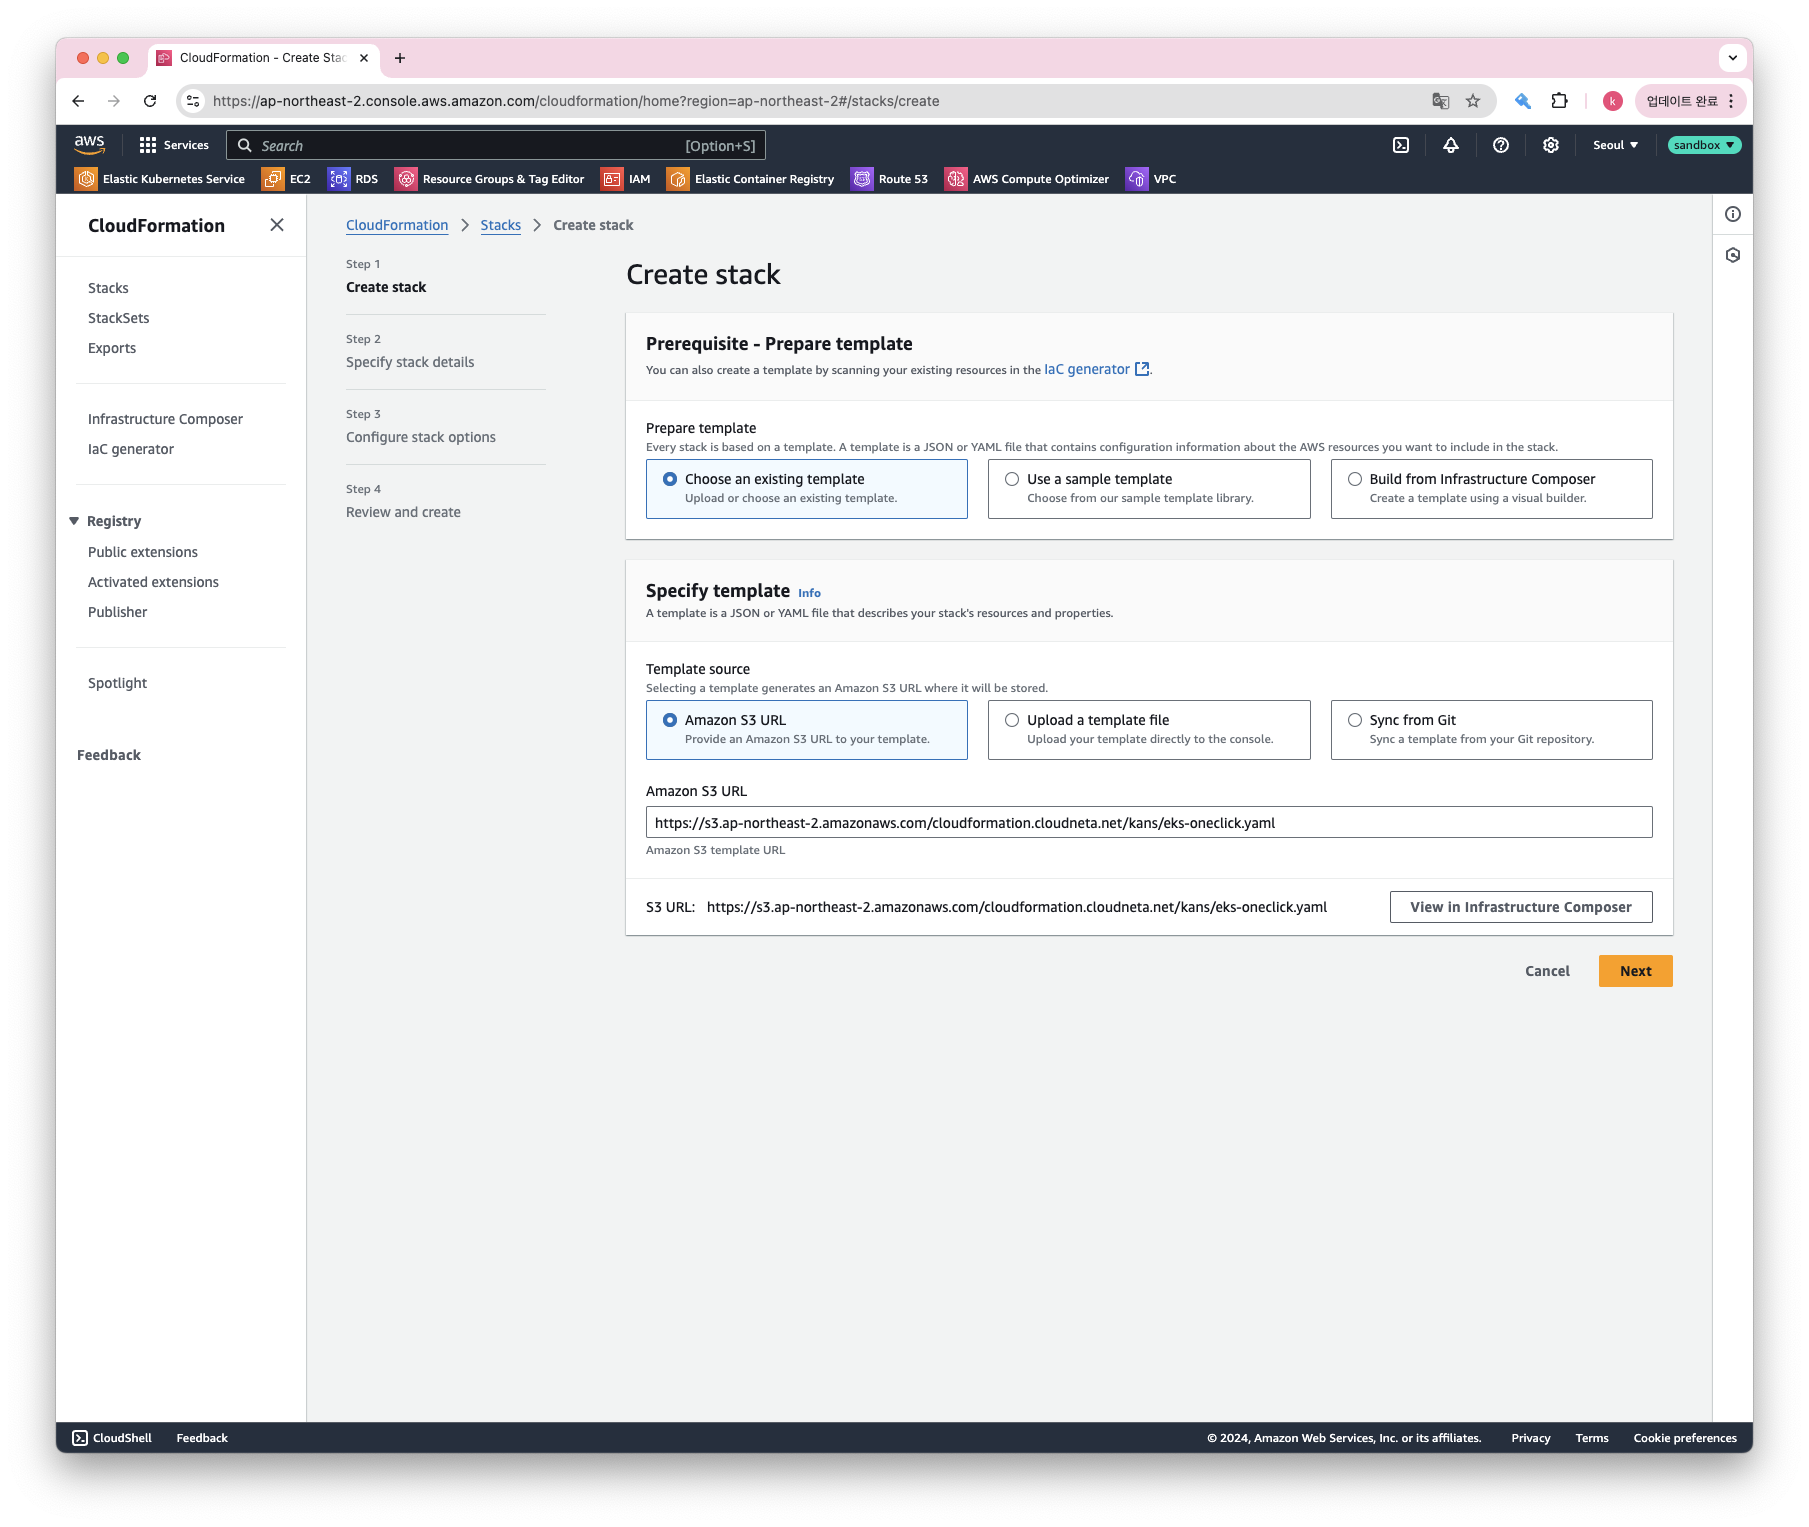Screen dimensions: 1809x1527
Task: Click the Next button
Action: (1635, 971)
